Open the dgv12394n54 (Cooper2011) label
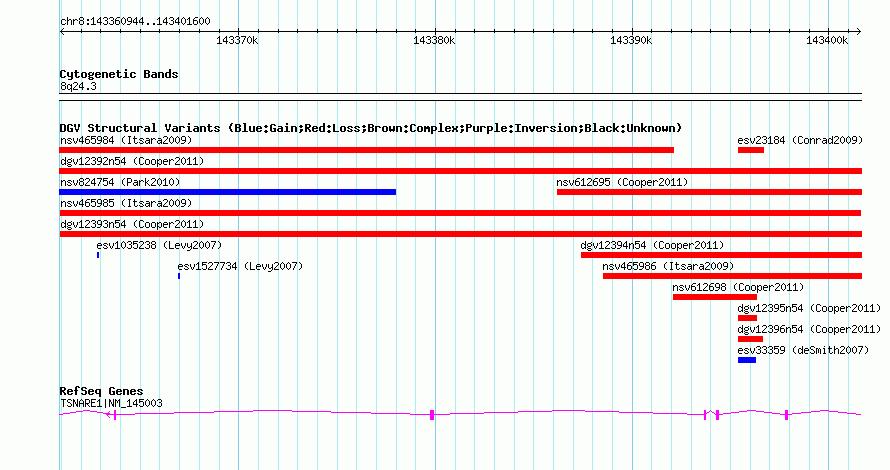 point(652,245)
